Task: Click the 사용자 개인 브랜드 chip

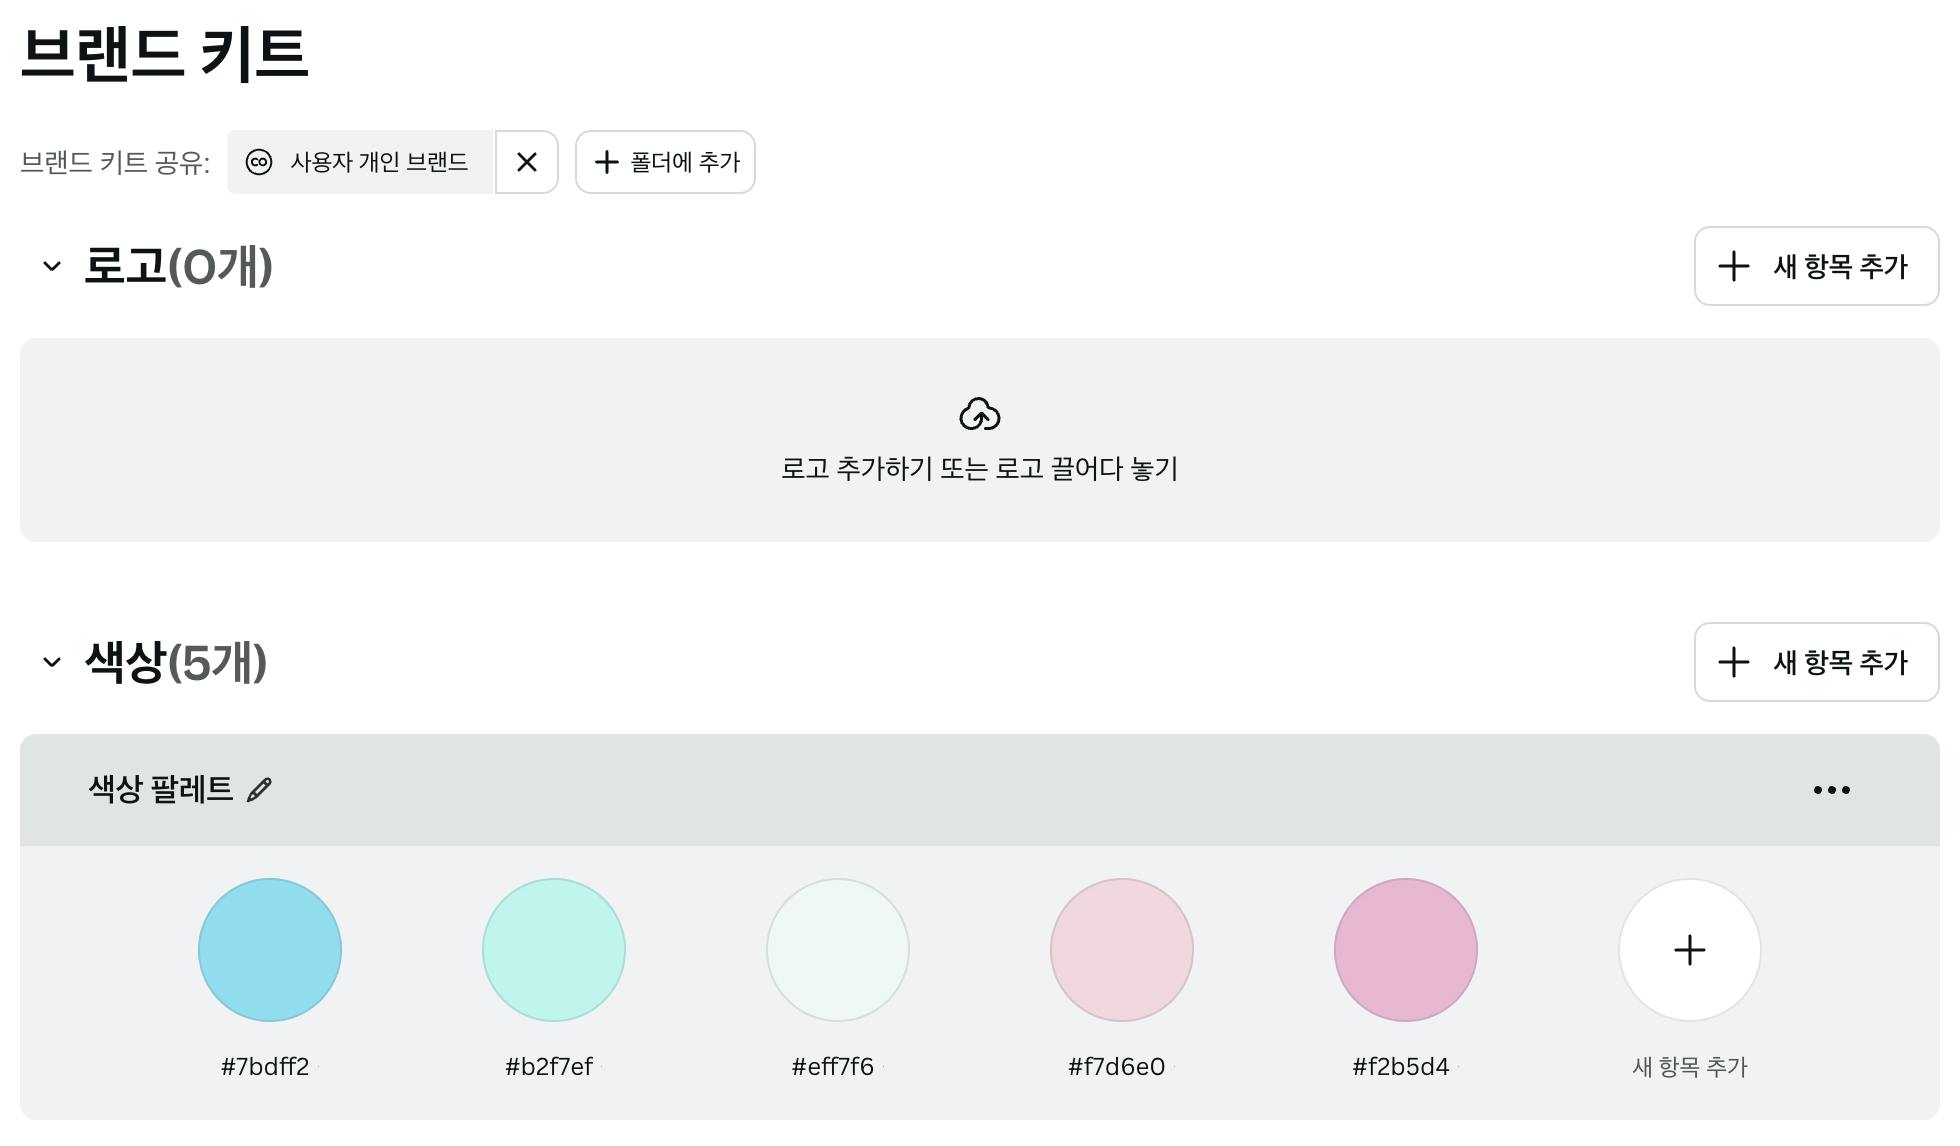Action: [x=379, y=162]
